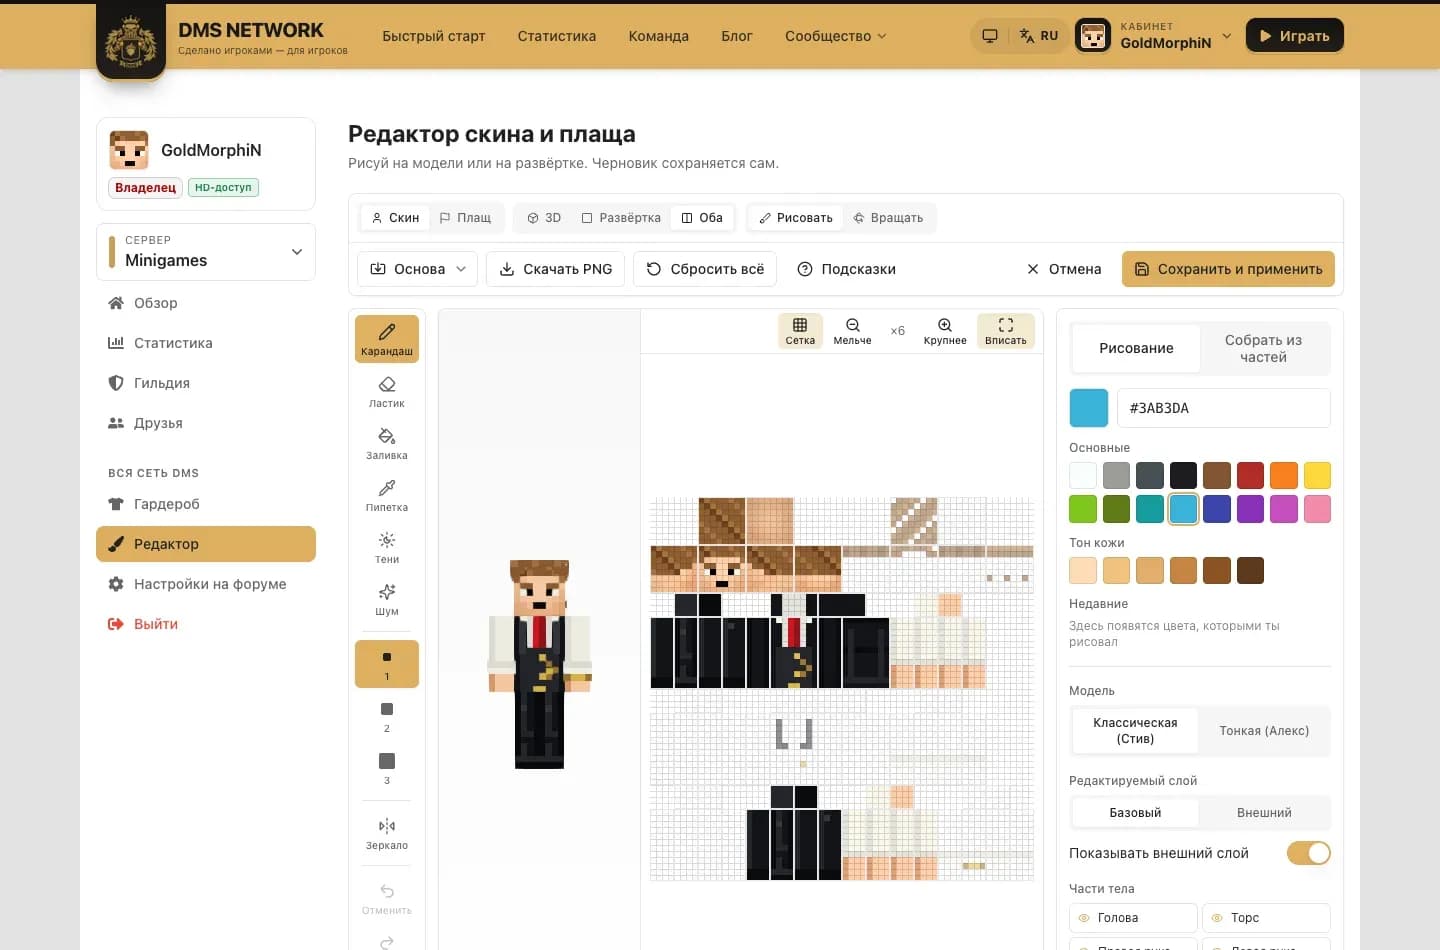Viewport: 1440px width, 950px height.
Task: Select the Ластик eraser tool
Action: pyautogui.click(x=387, y=392)
